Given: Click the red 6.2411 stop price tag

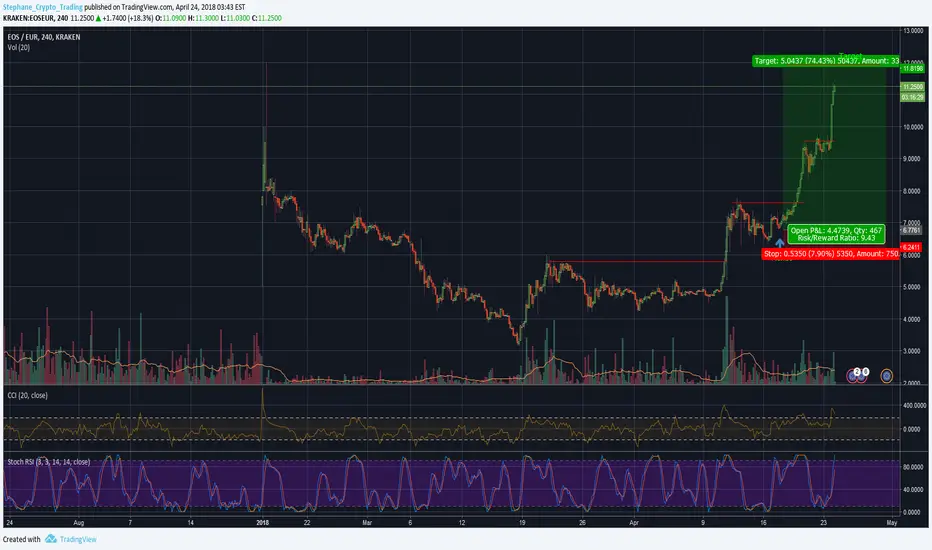Looking at the screenshot, I should (911, 247).
